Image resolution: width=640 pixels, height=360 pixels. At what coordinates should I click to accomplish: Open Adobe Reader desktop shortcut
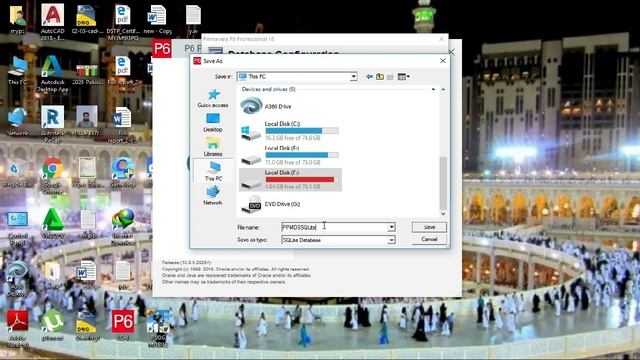(18, 329)
